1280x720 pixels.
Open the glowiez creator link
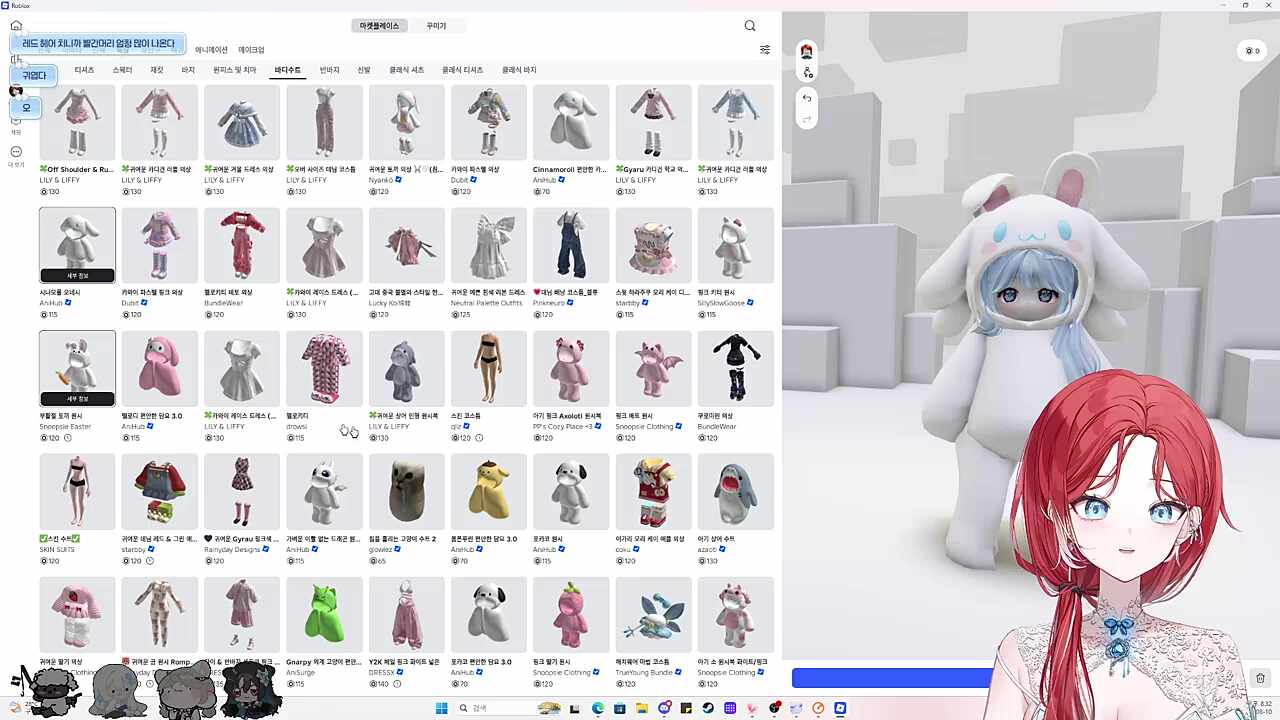(381, 549)
